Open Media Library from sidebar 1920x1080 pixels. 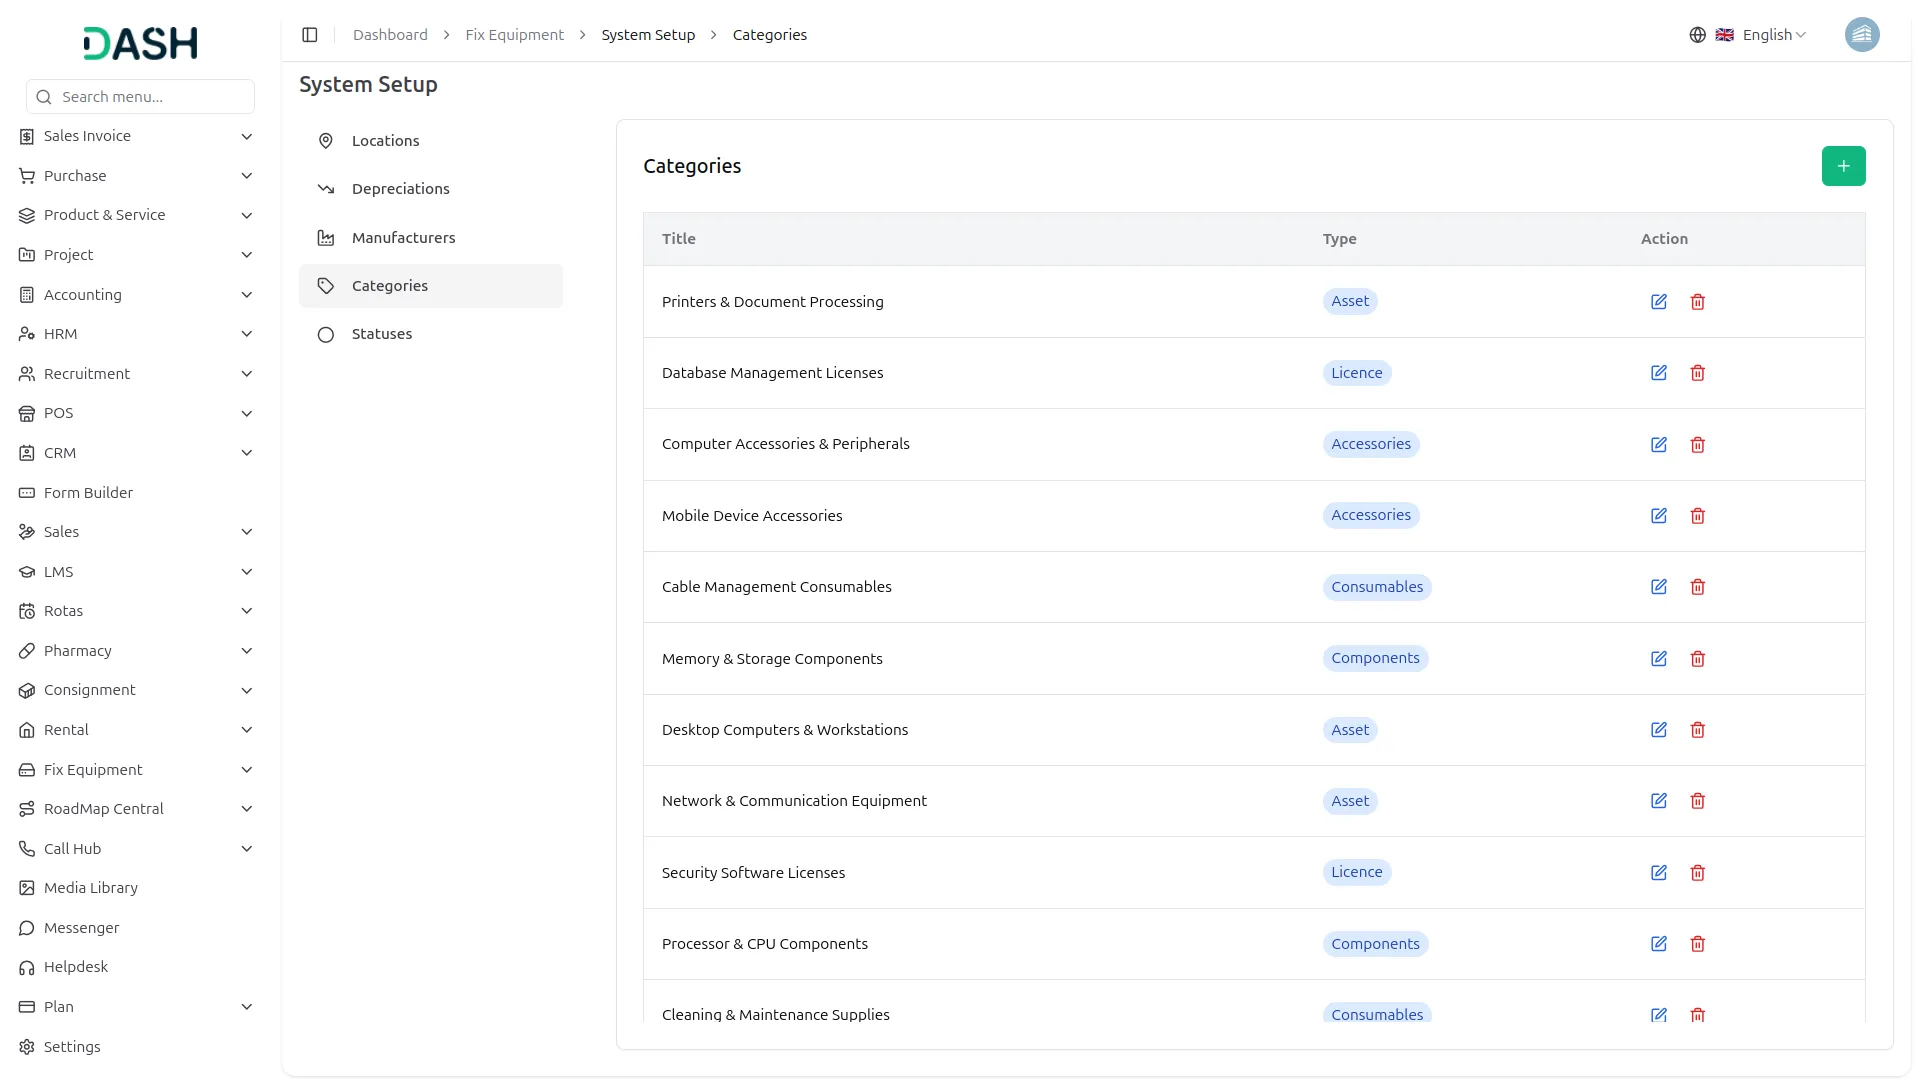(90, 888)
